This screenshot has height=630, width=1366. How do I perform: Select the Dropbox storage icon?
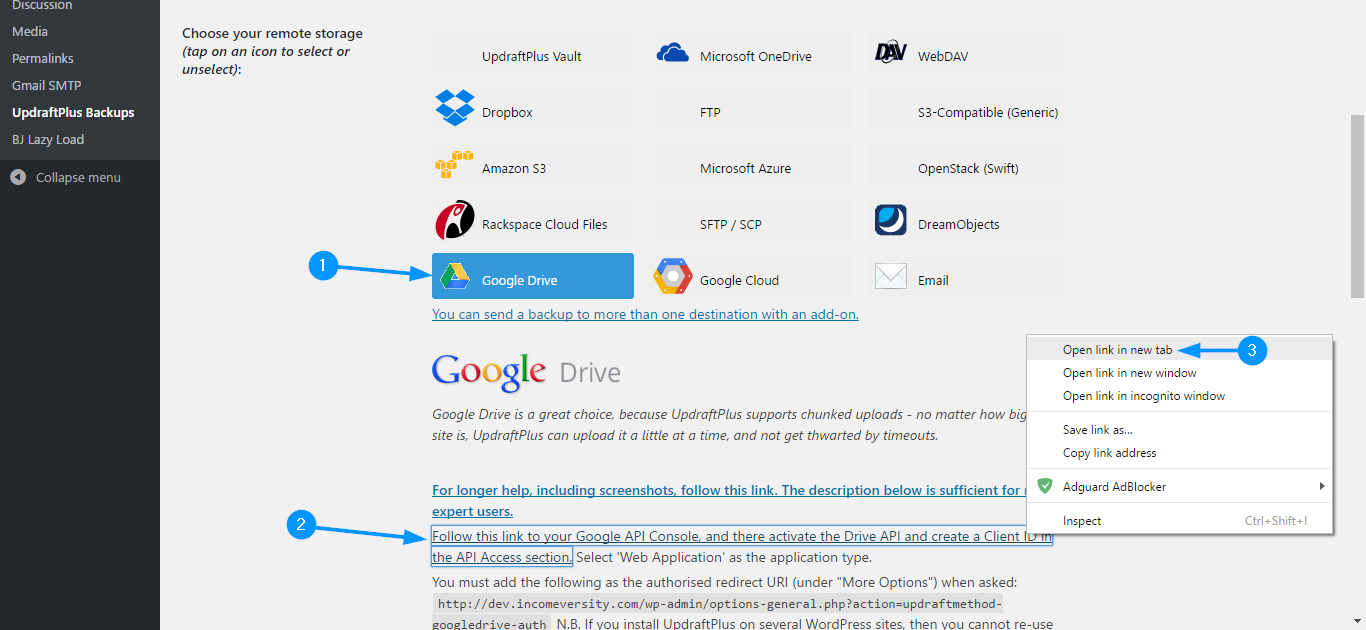[455, 108]
